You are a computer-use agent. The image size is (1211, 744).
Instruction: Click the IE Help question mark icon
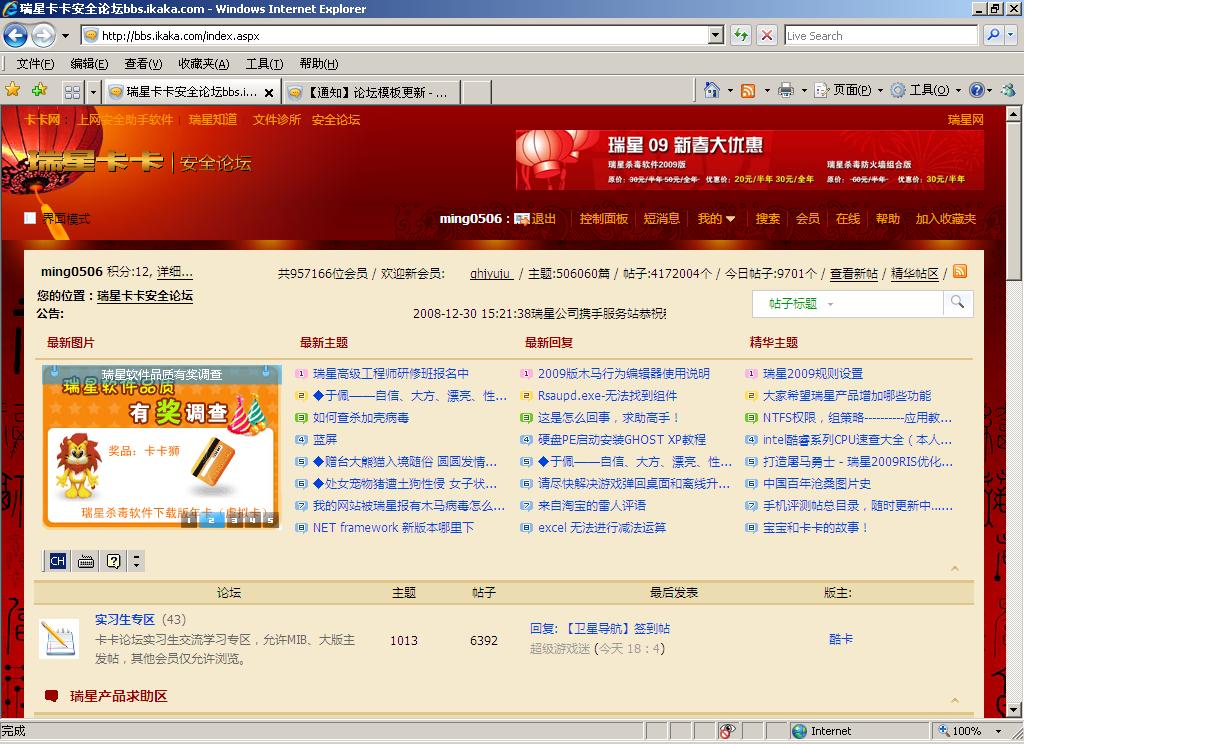pyautogui.click(x=977, y=90)
